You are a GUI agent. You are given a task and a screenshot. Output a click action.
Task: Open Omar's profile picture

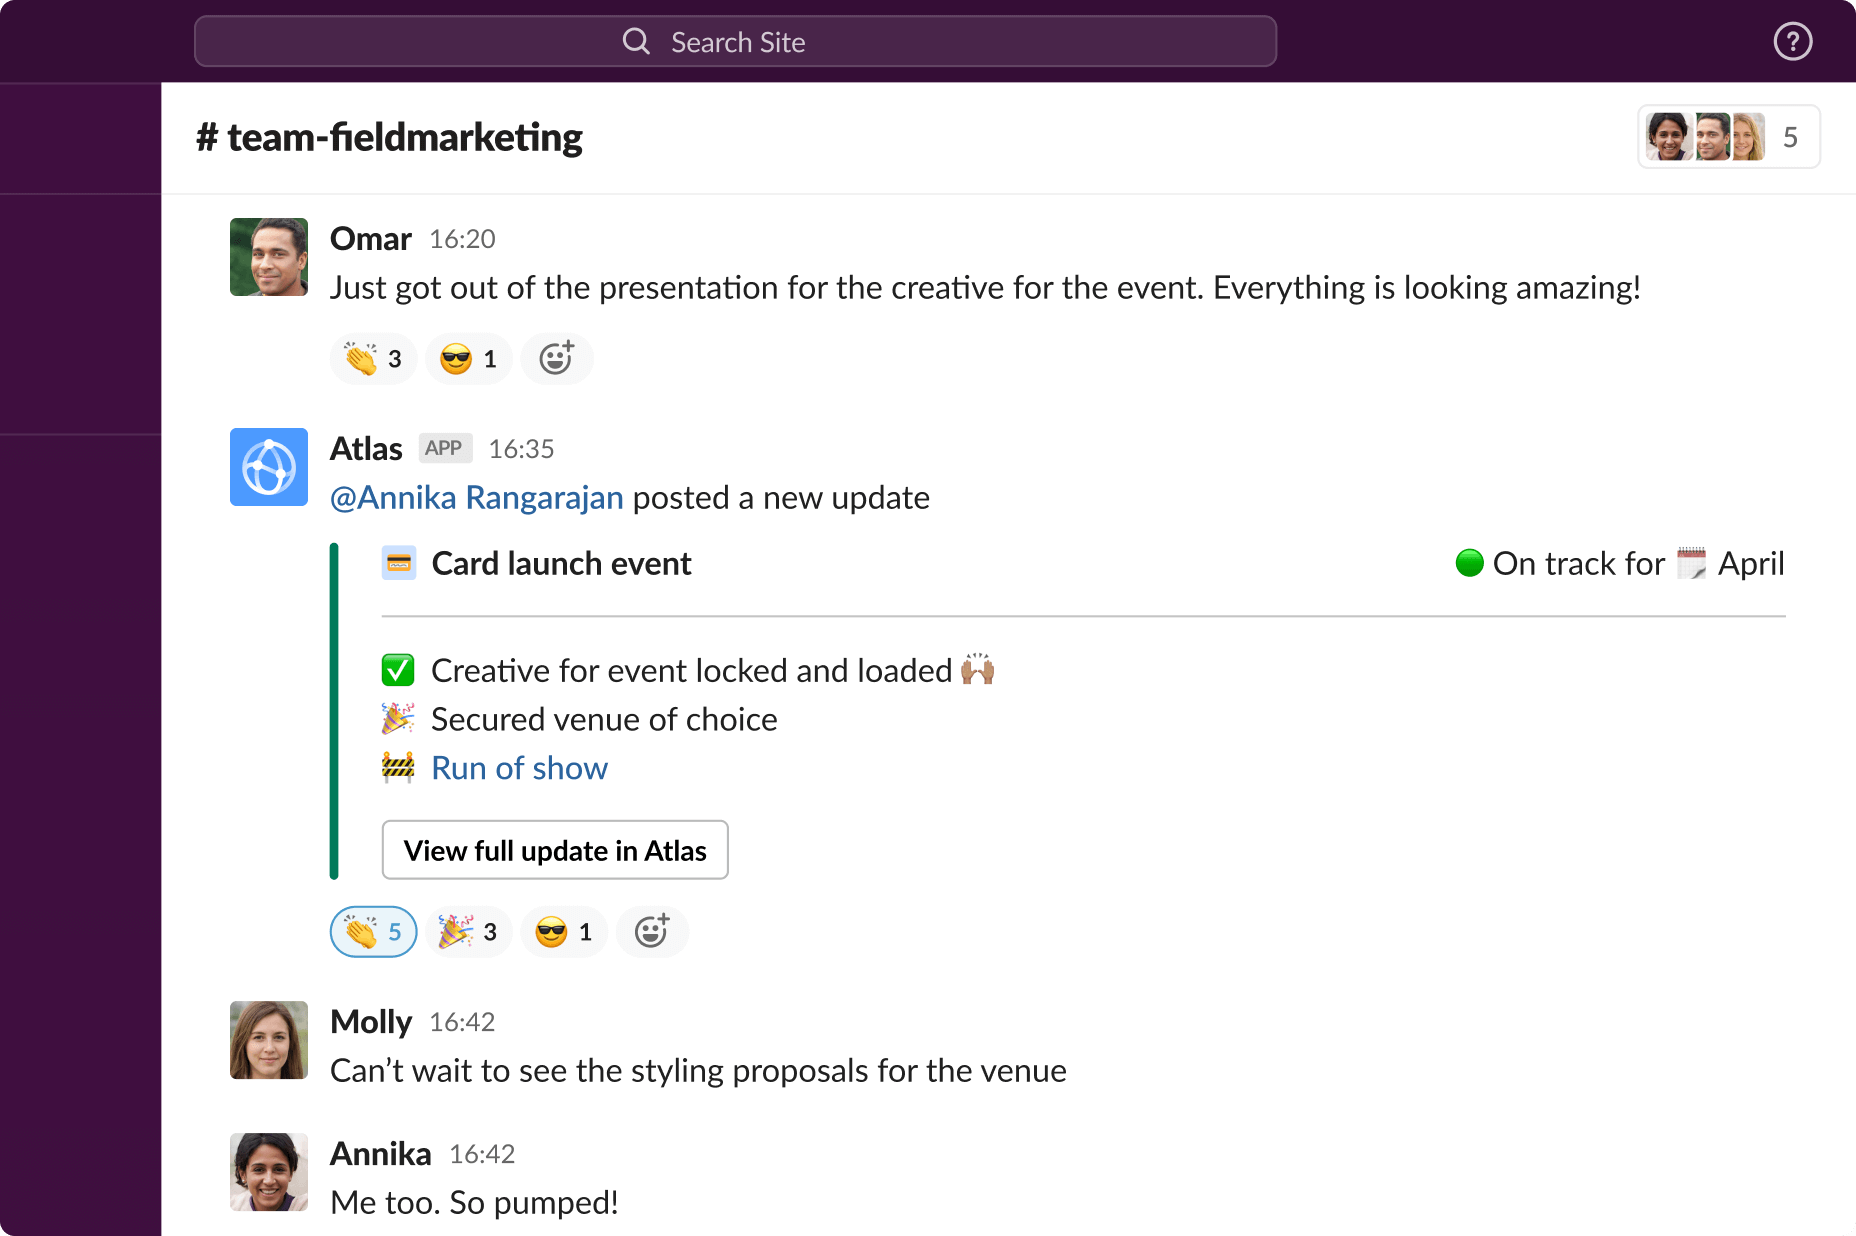[x=268, y=257]
